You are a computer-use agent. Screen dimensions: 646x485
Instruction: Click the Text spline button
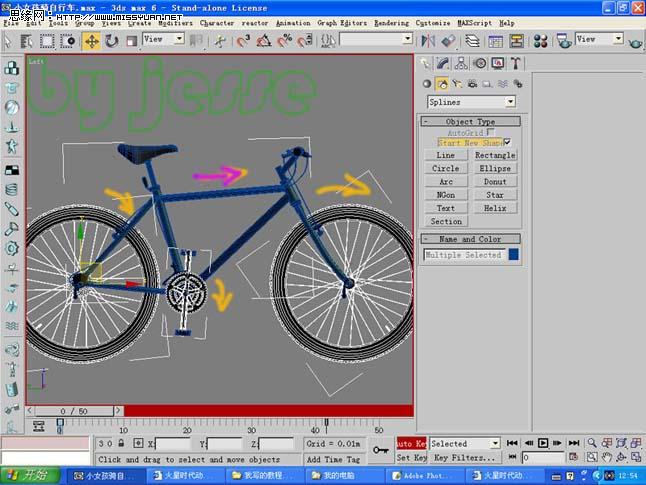(446, 208)
